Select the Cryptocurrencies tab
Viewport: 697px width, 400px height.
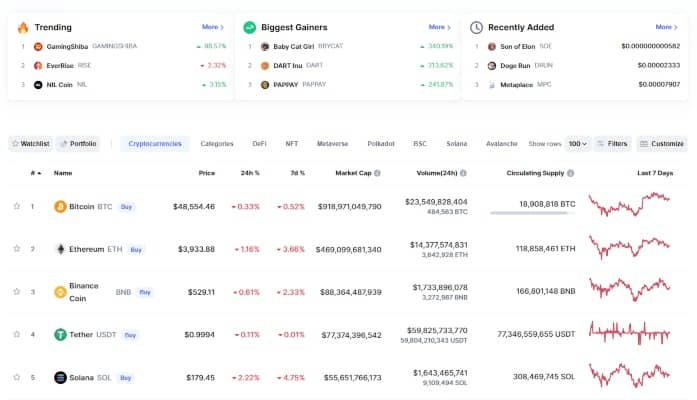pos(155,144)
